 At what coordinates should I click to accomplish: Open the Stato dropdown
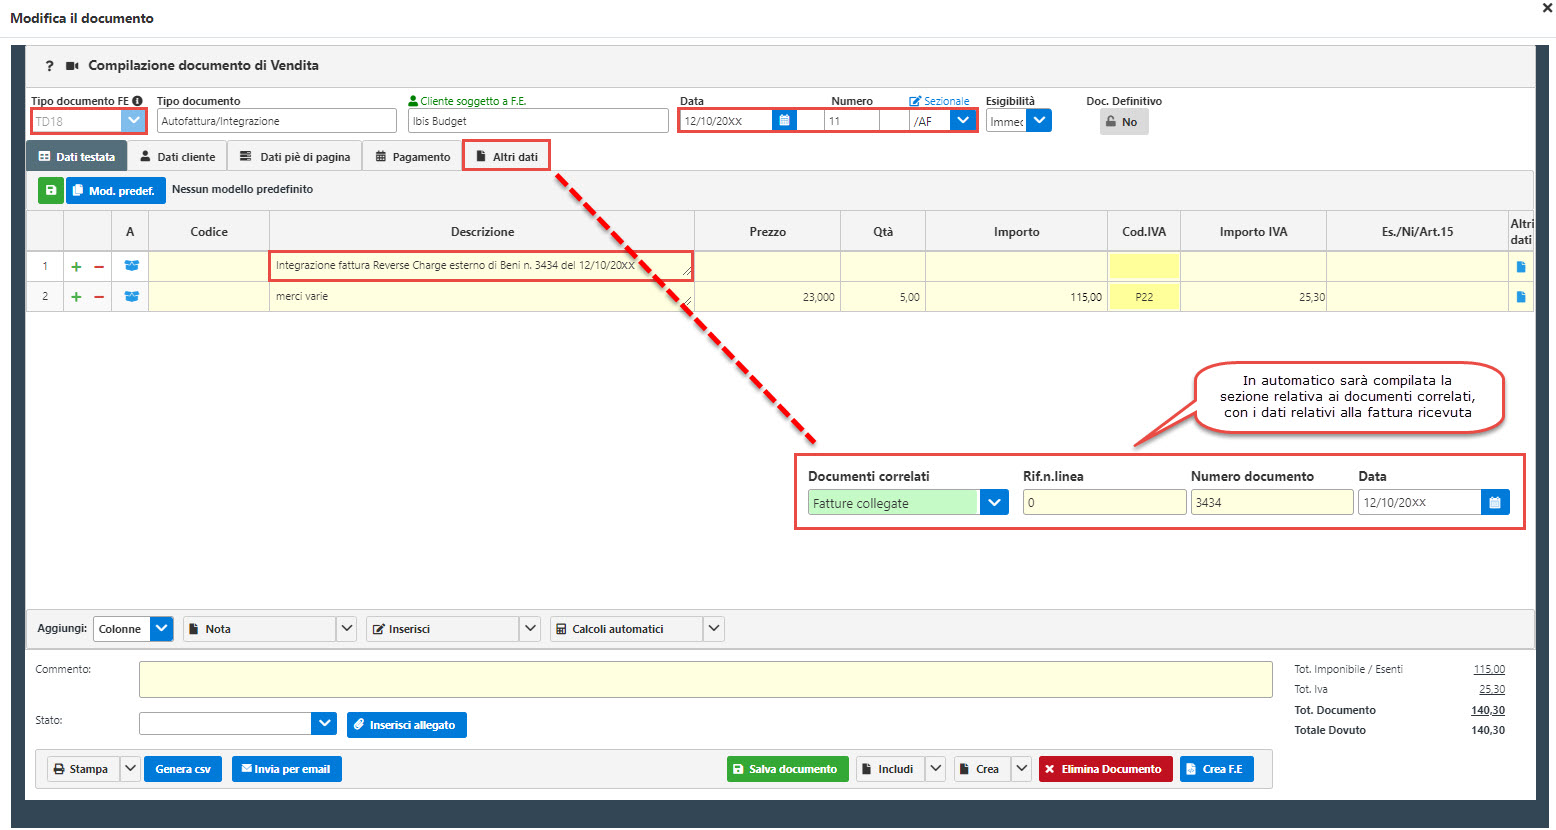[x=324, y=724]
